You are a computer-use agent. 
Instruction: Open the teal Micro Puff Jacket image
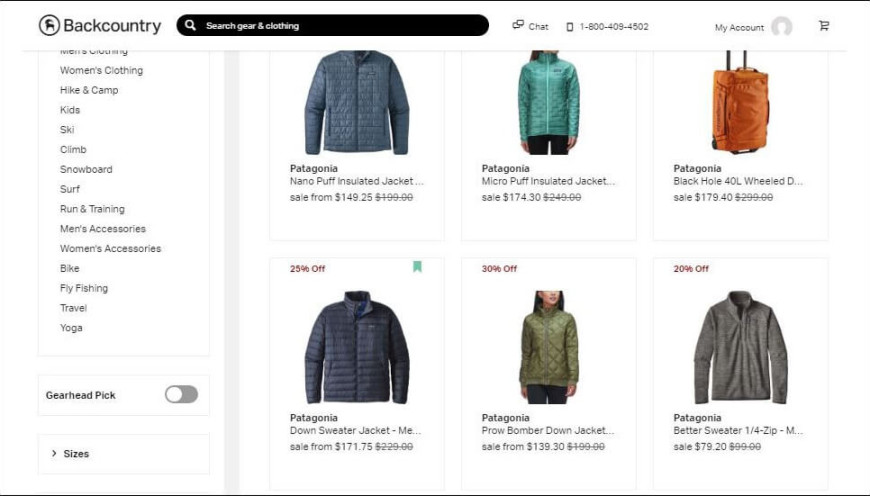pyautogui.click(x=548, y=103)
